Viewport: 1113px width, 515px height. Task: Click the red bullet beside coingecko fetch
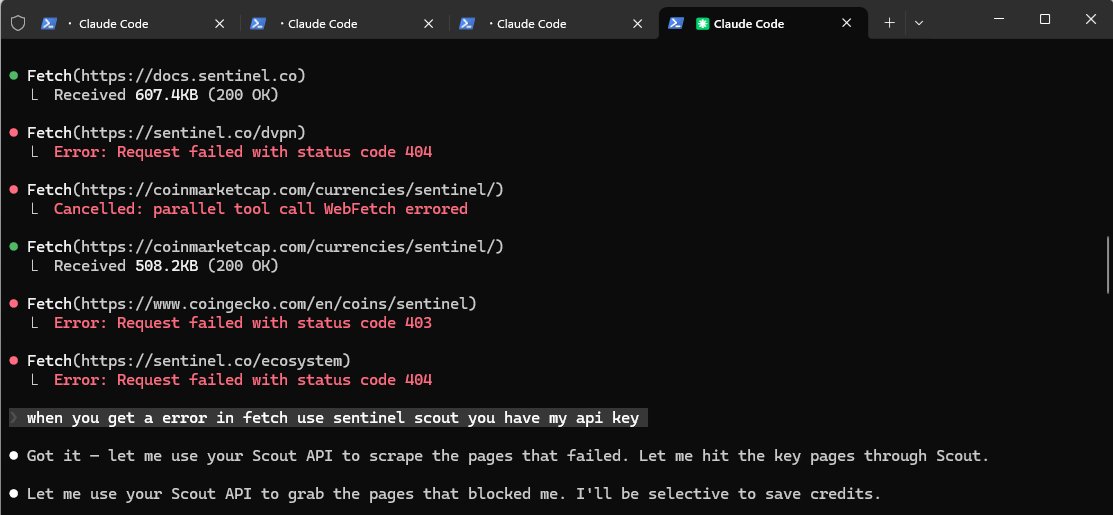point(13,304)
